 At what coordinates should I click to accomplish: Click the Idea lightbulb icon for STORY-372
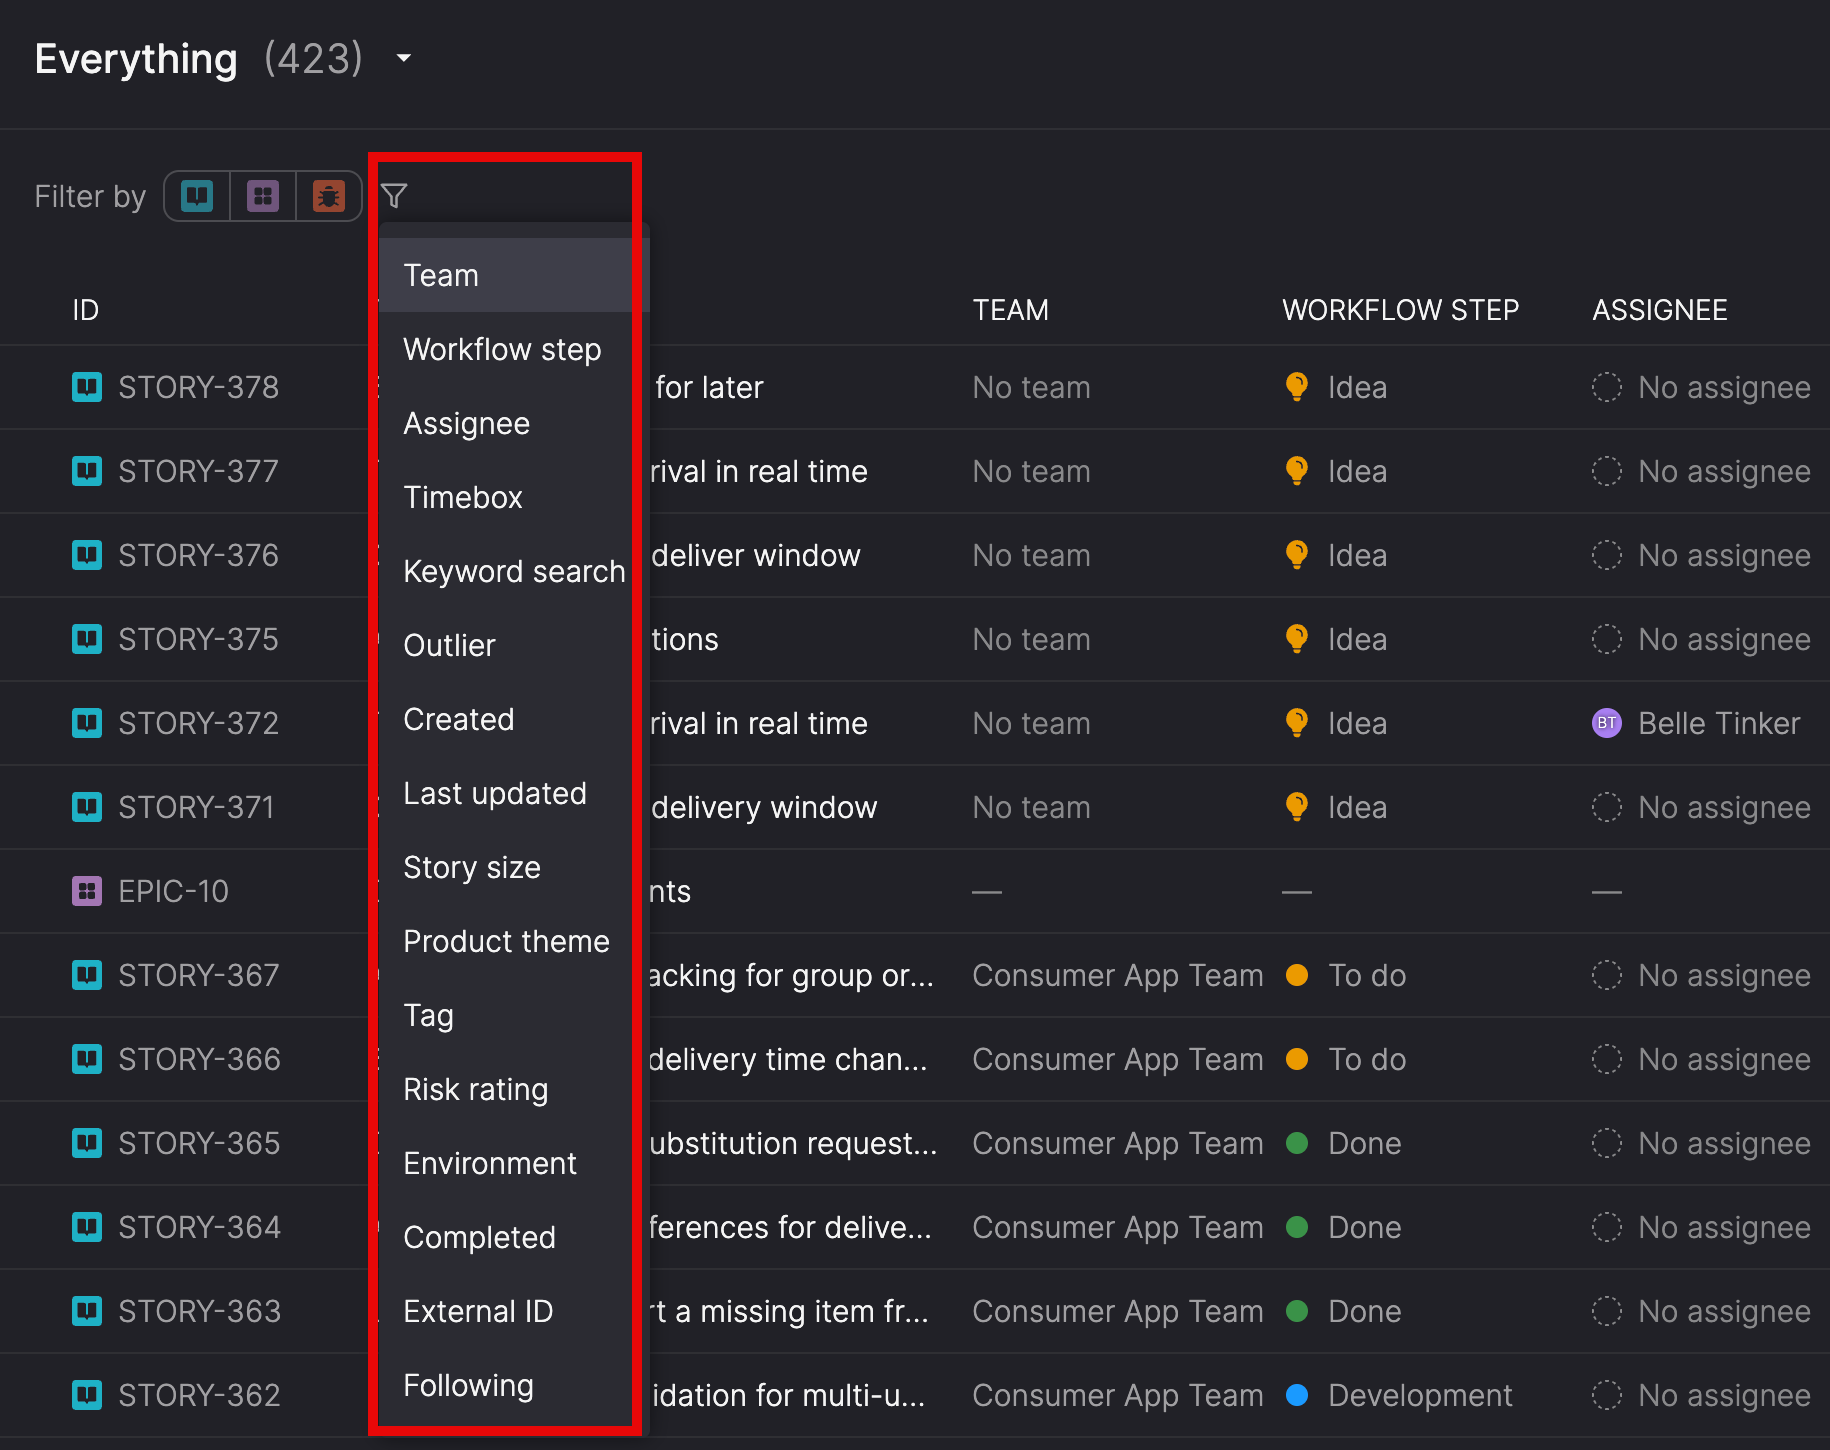pyautogui.click(x=1297, y=723)
